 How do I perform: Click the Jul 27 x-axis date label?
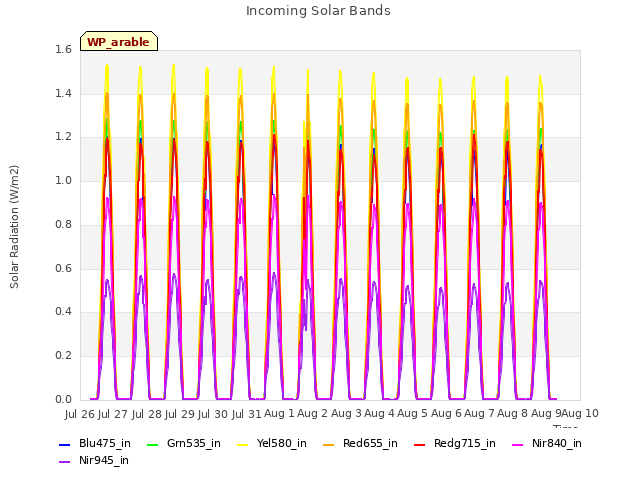pos(113,414)
